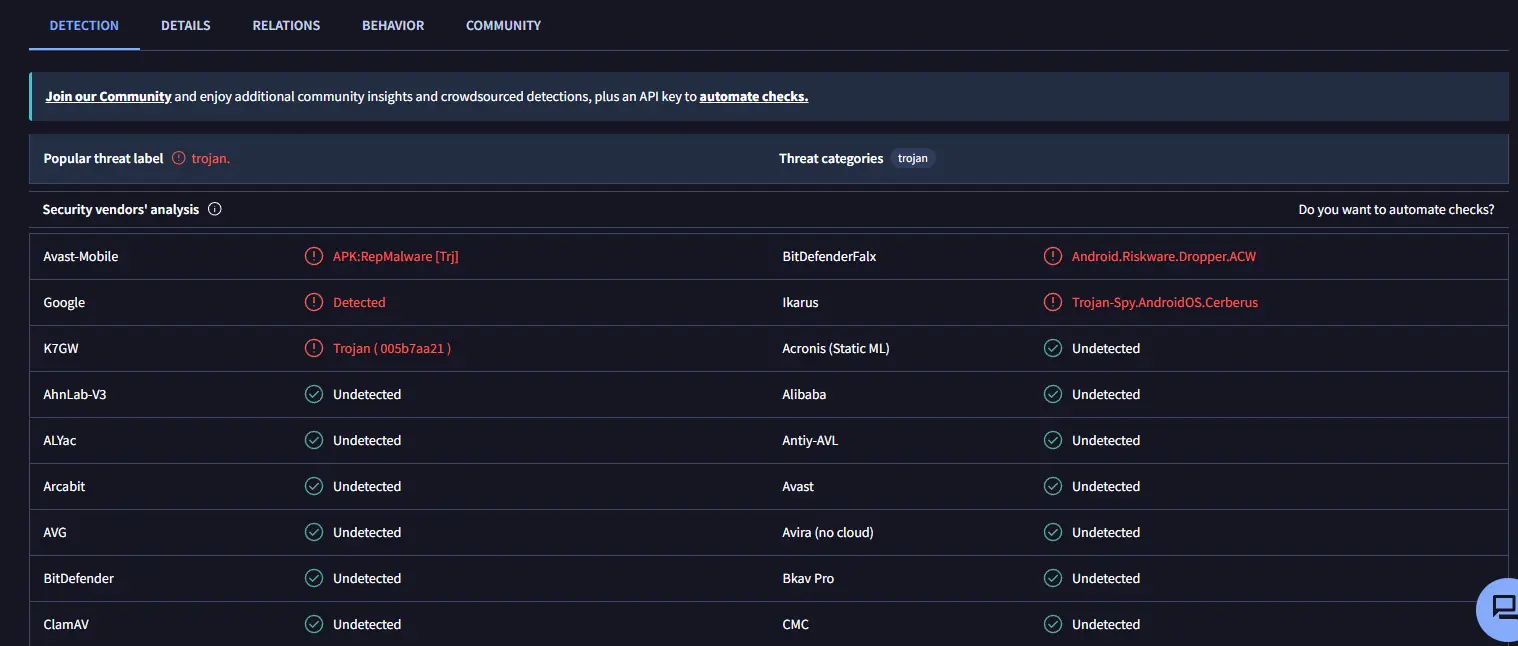Click the warning icon next to Popular threat label

179,158
